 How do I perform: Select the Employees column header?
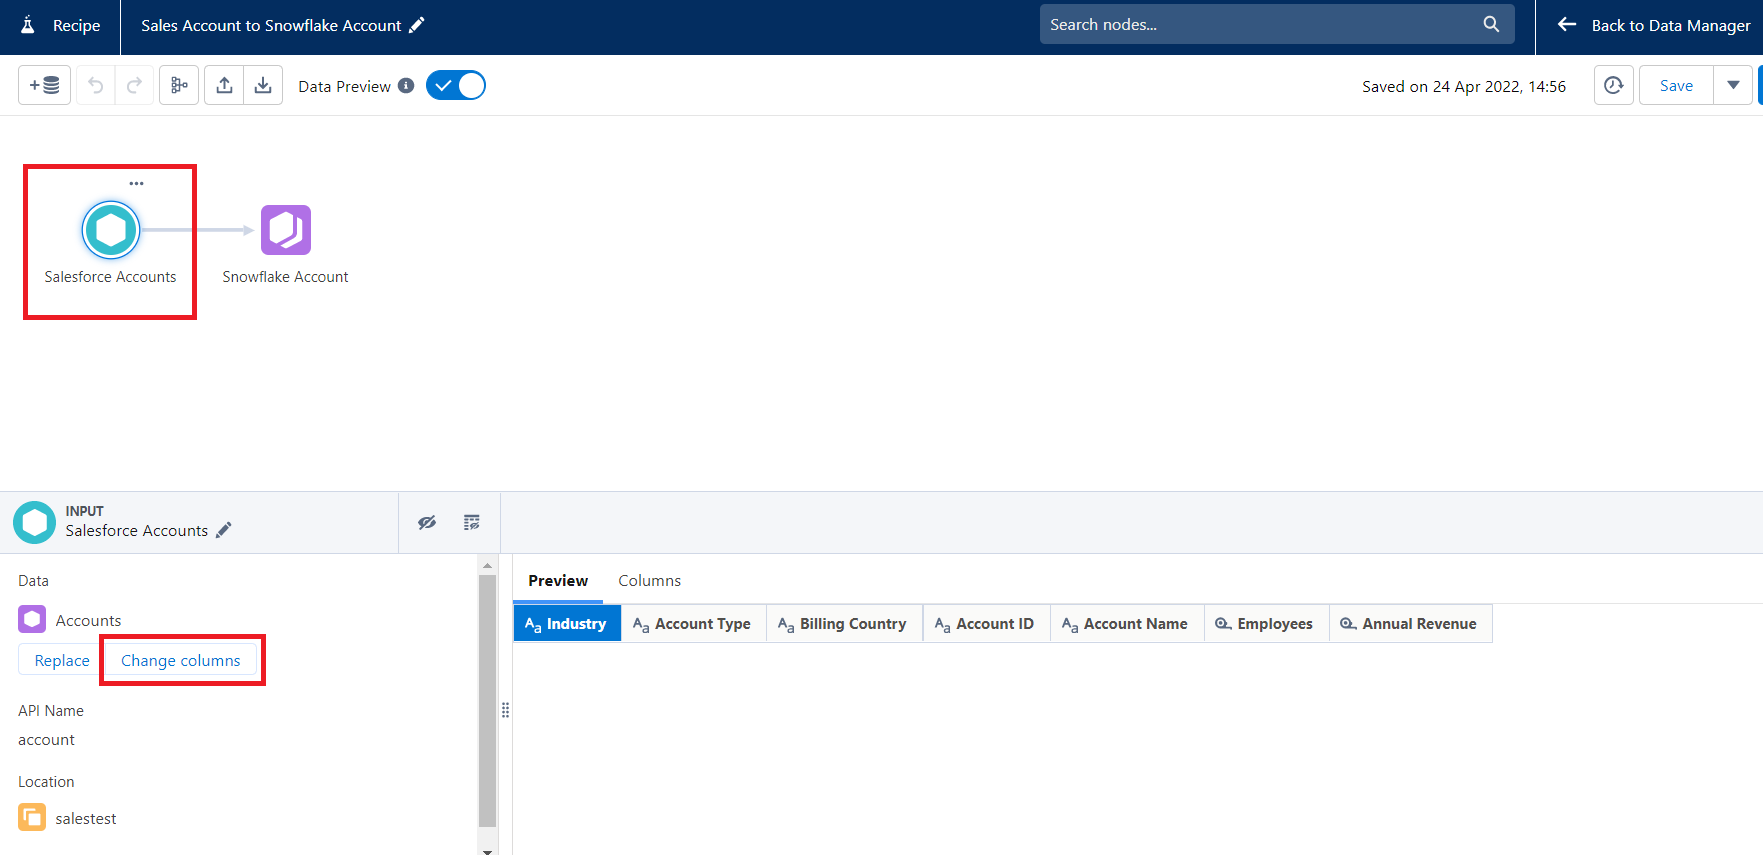1266,624
